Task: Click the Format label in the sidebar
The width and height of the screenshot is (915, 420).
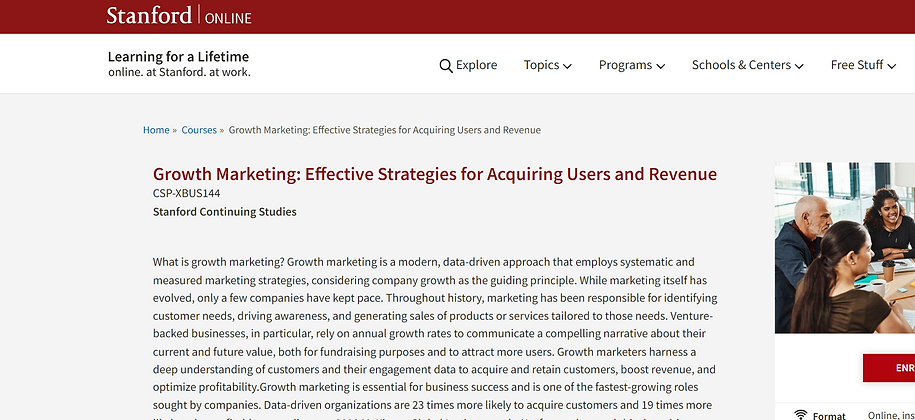Action: 829,415
